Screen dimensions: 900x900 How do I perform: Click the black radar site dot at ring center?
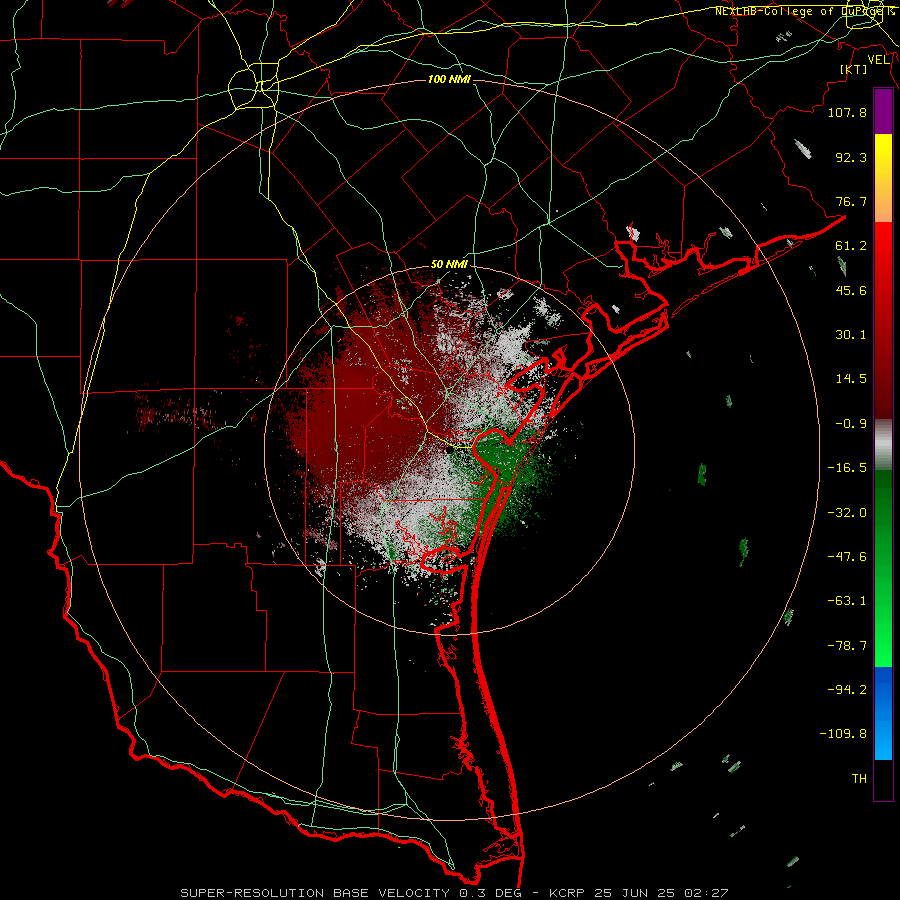pos(449,451)
